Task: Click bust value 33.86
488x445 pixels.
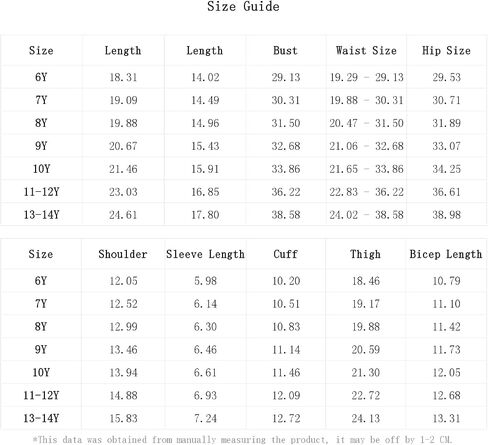Action: pyautogui.click(x=286, y=169)
